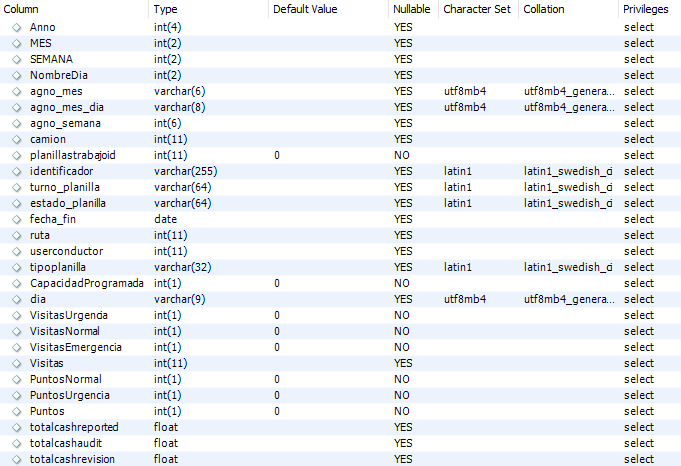Screen dimensions: 681x466
Task: Click the Default Value column header
Action: (x=305, y=9)
